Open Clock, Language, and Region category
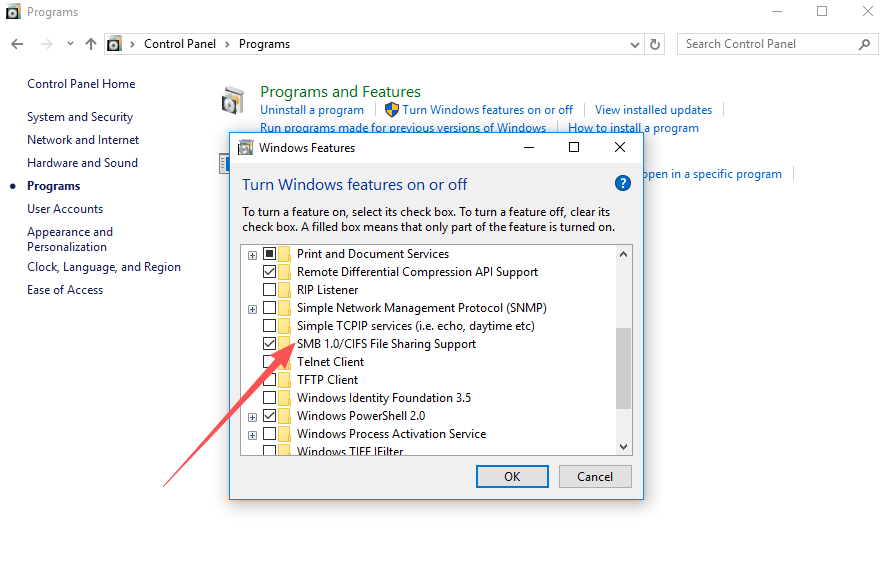Image resolution: width=887 pixels, height=582 pixels. click(104, 267)
